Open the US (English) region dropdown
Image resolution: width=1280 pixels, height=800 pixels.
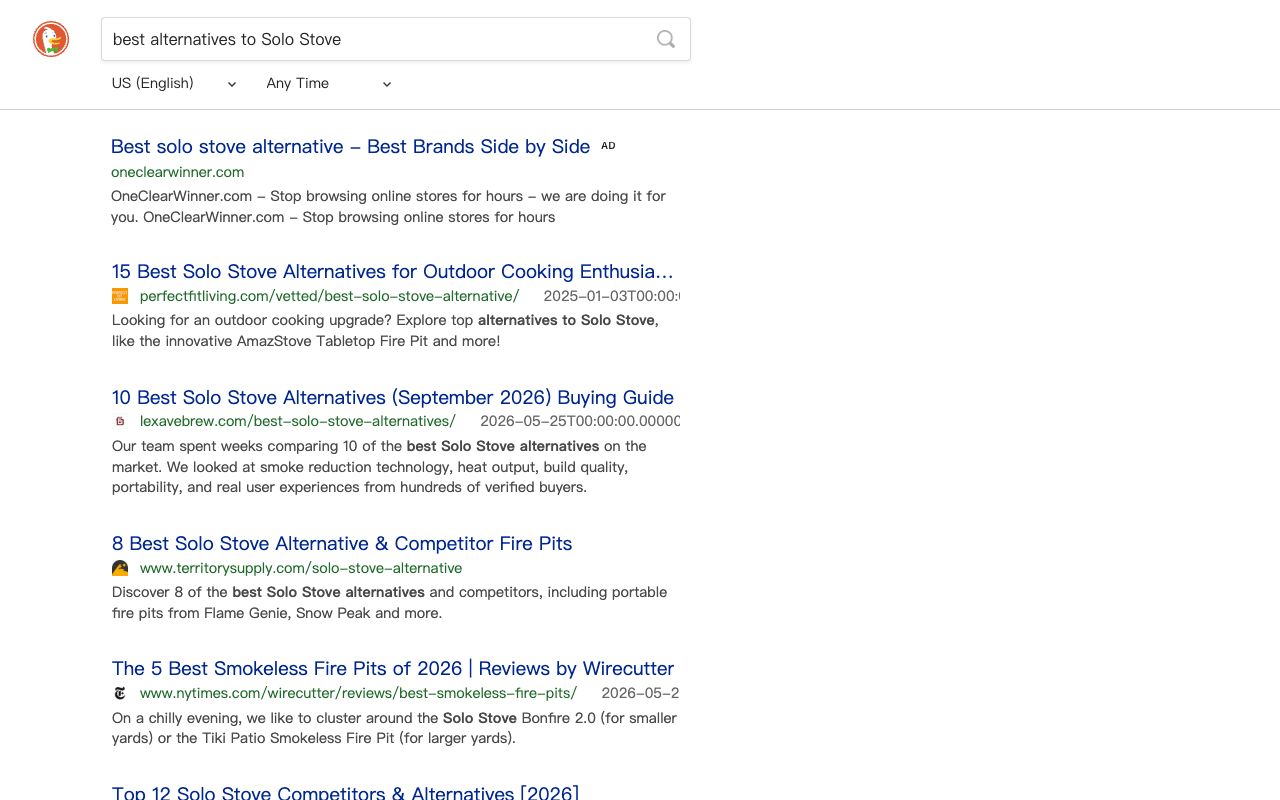pos(174,83)
